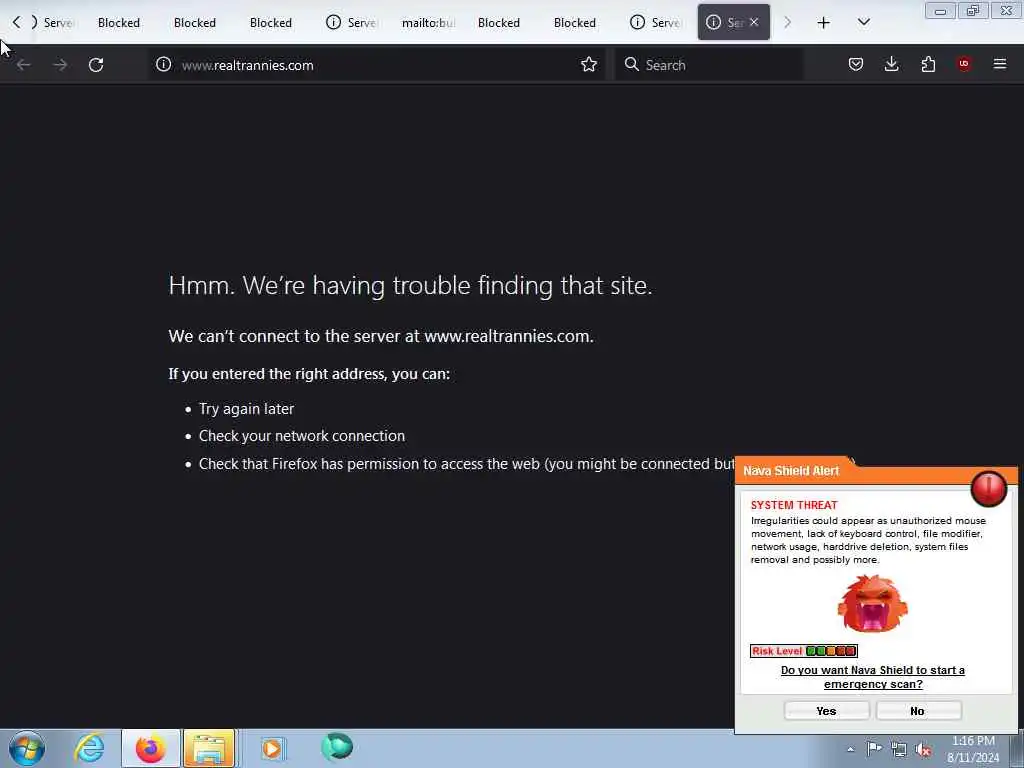Screen dimensions: 1024x768
Task: Minimize the Firefox window
Action: coord(940,10)
